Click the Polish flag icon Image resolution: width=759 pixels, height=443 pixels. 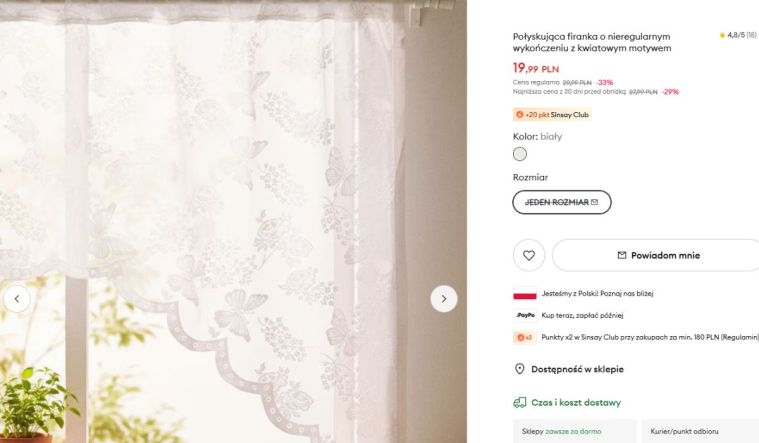(x=525, y=293)
